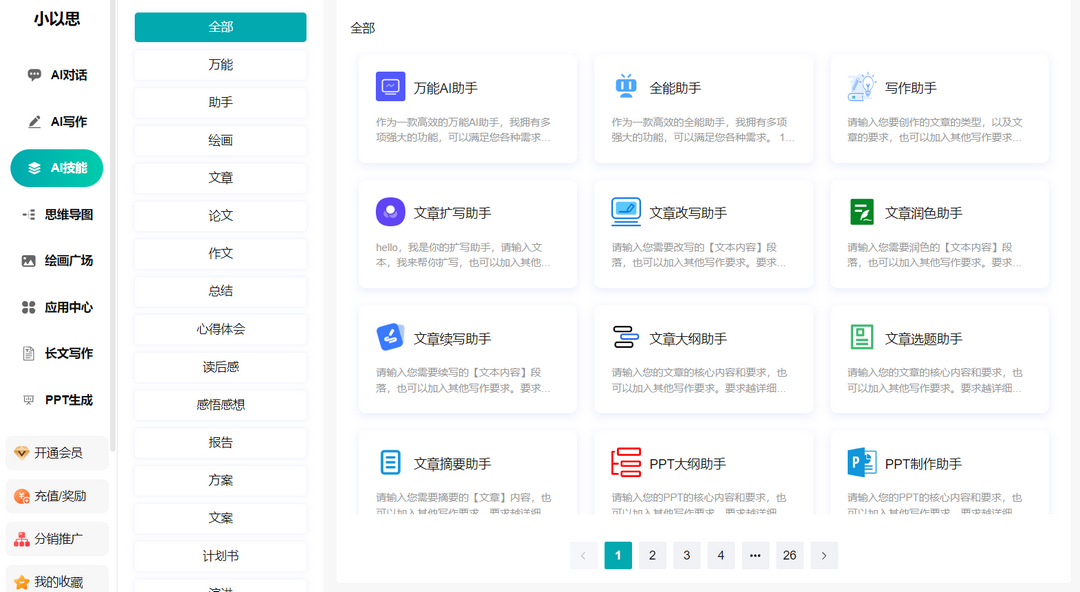This screenshot has width=1080, height=592.
Task: Open 写作助手 via its pen icon
Action: coord(861,87)
